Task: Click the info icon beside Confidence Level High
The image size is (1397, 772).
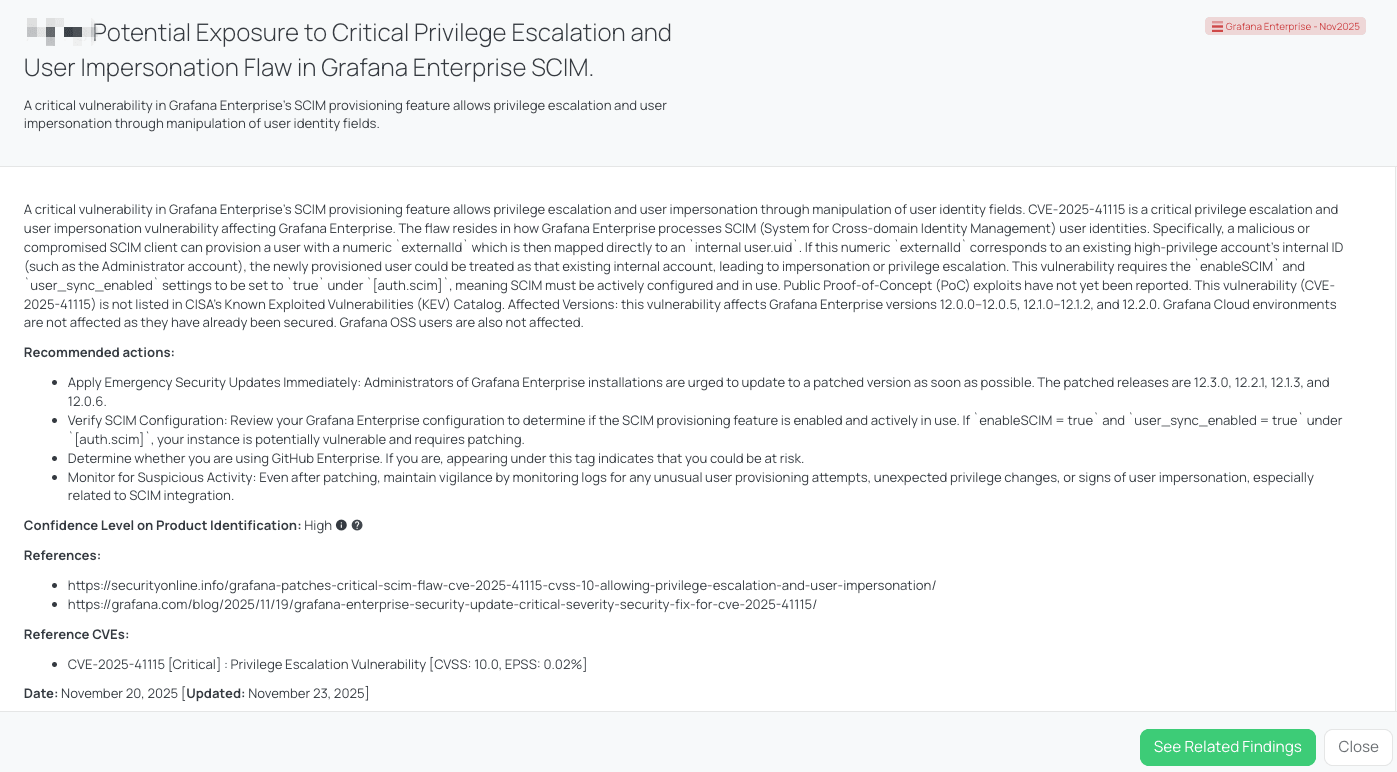Action: pos(341,525)
